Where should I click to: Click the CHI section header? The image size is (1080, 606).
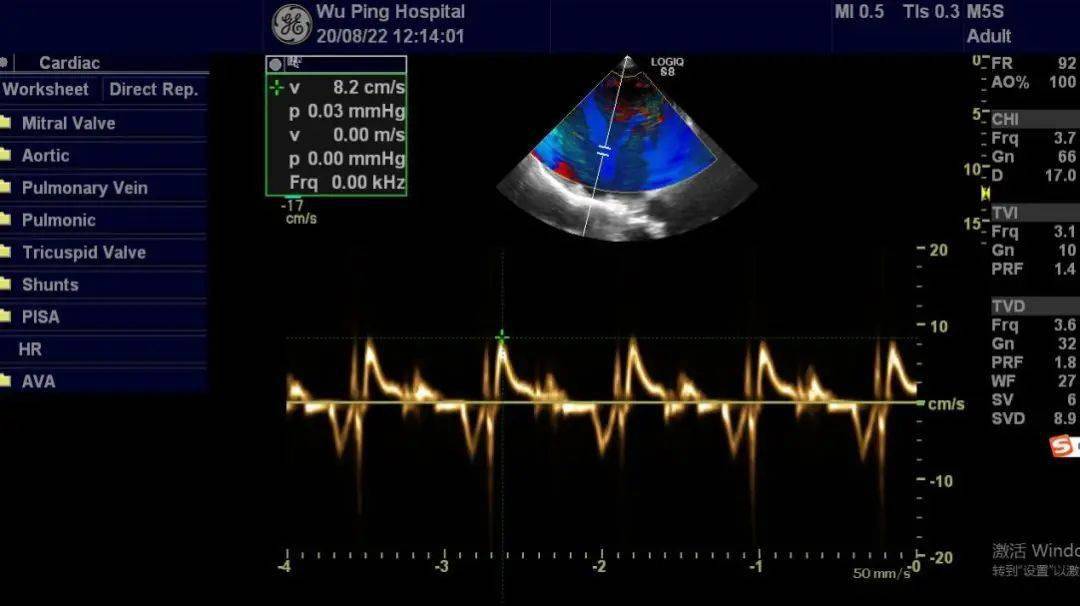[1034, 119]
